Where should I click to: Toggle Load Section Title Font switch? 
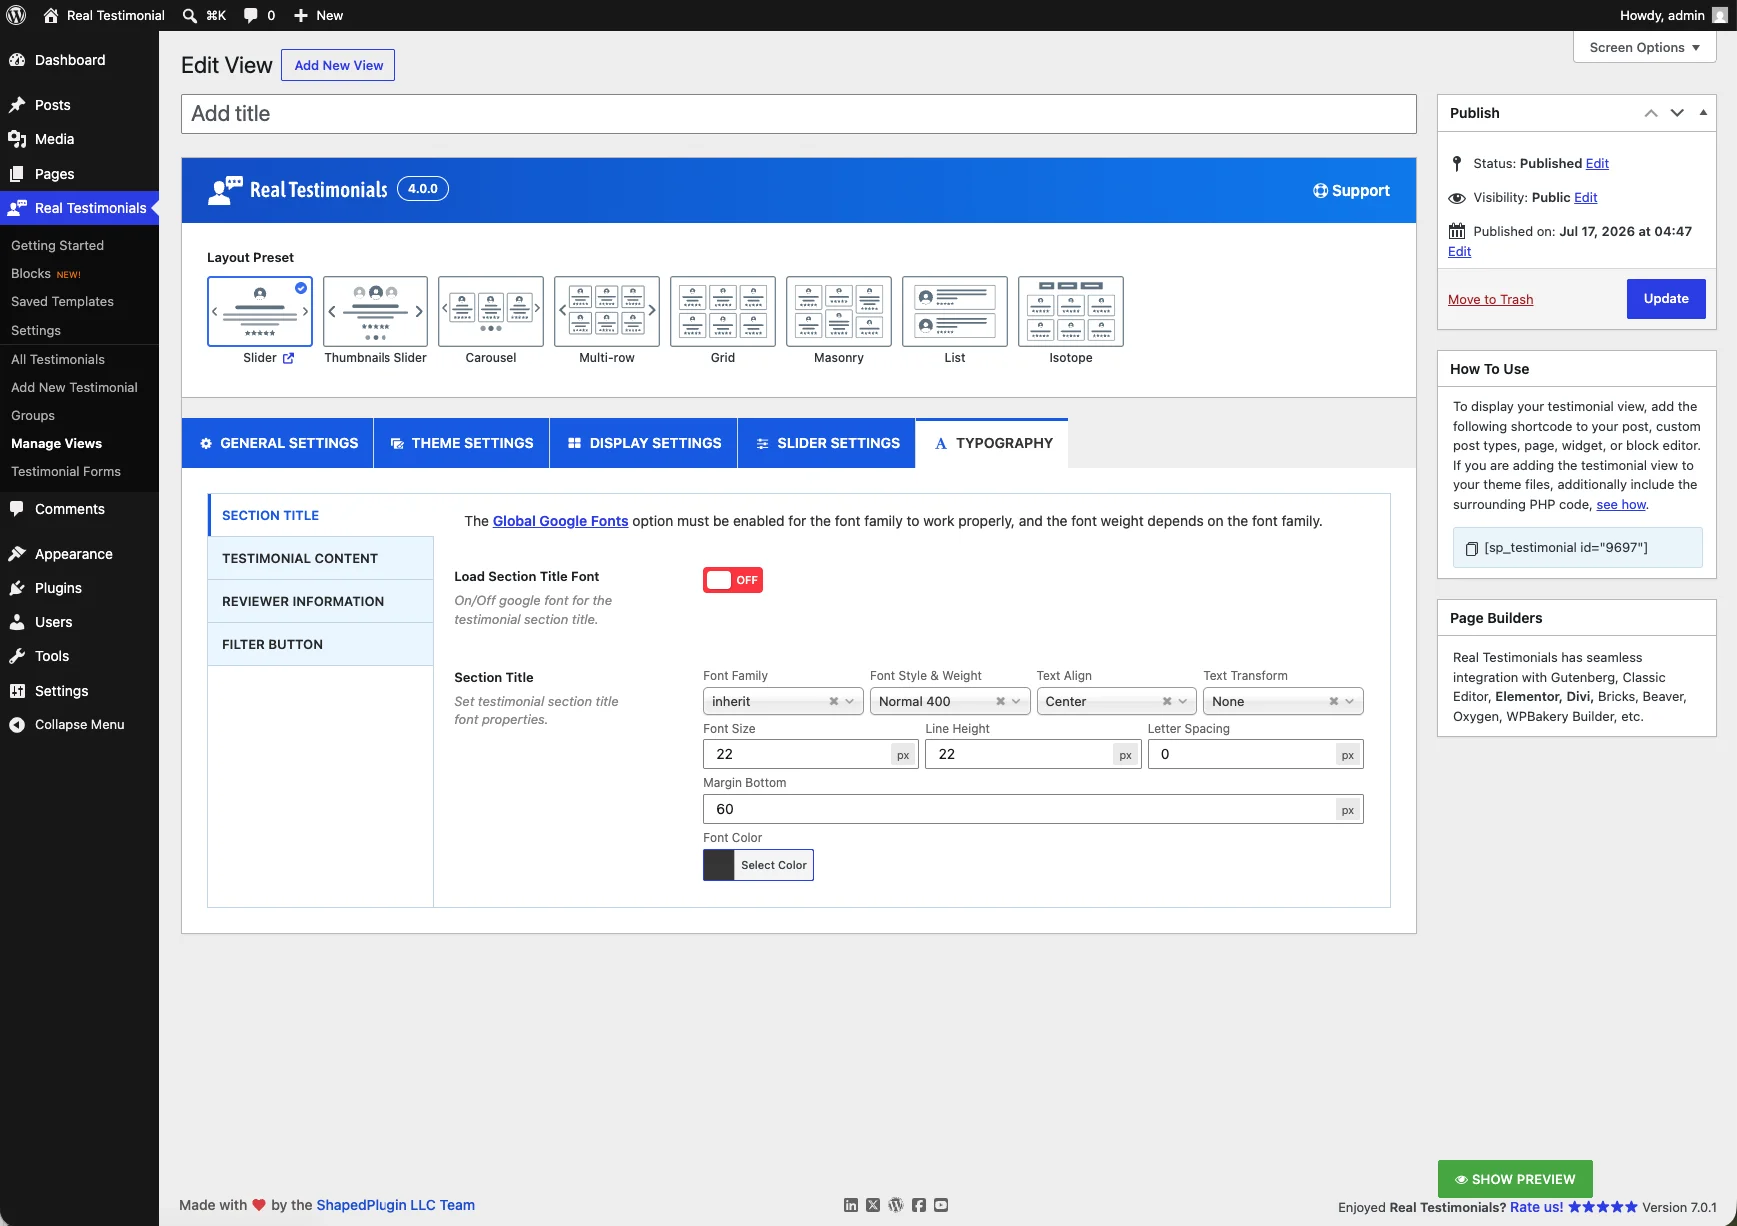point(733,580)
